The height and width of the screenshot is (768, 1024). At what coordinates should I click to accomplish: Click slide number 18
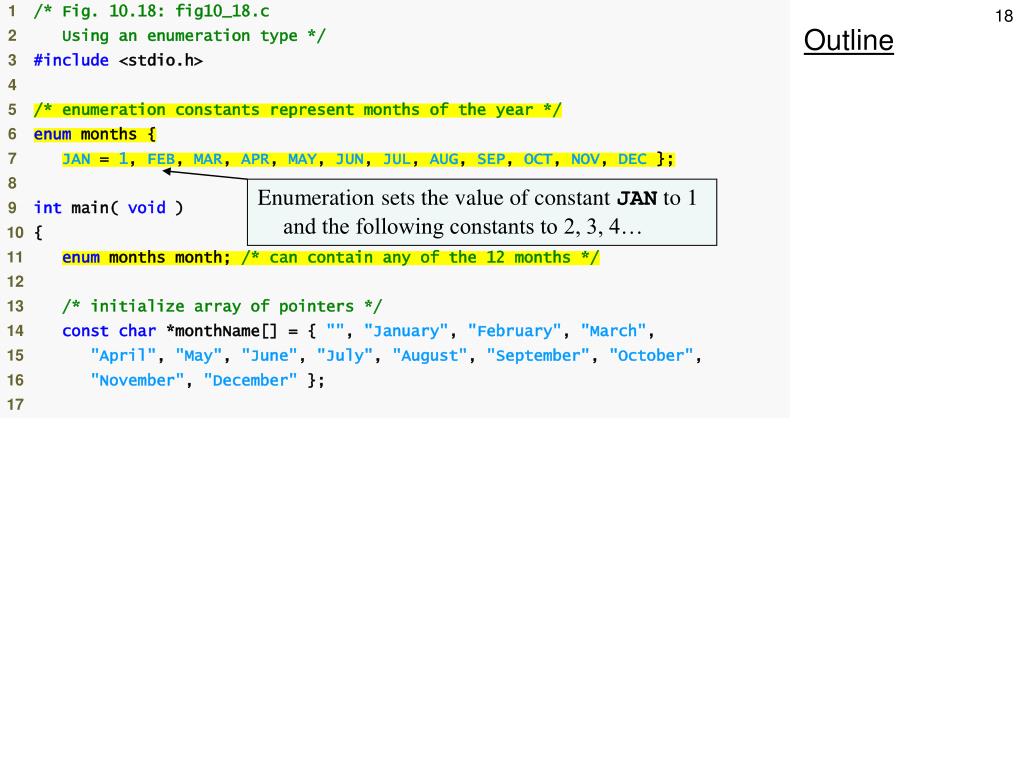[1004, 16]
